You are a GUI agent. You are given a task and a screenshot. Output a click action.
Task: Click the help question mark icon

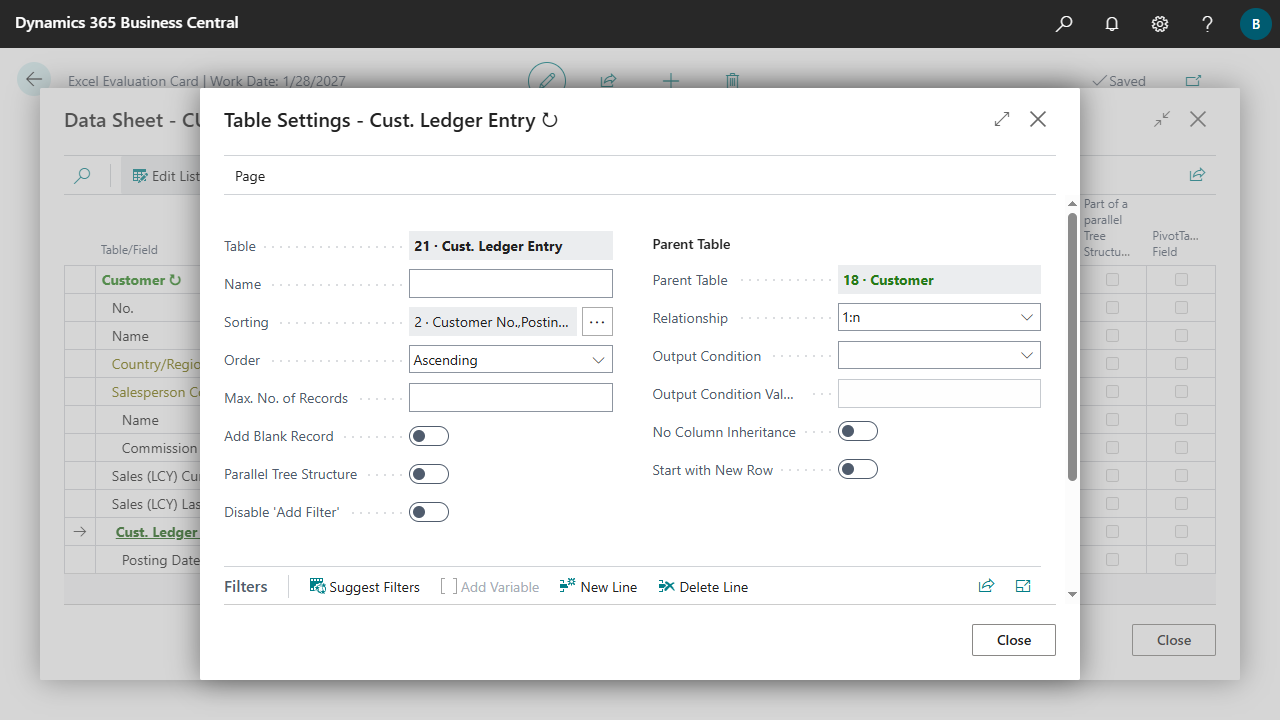tap(1208, 24)
